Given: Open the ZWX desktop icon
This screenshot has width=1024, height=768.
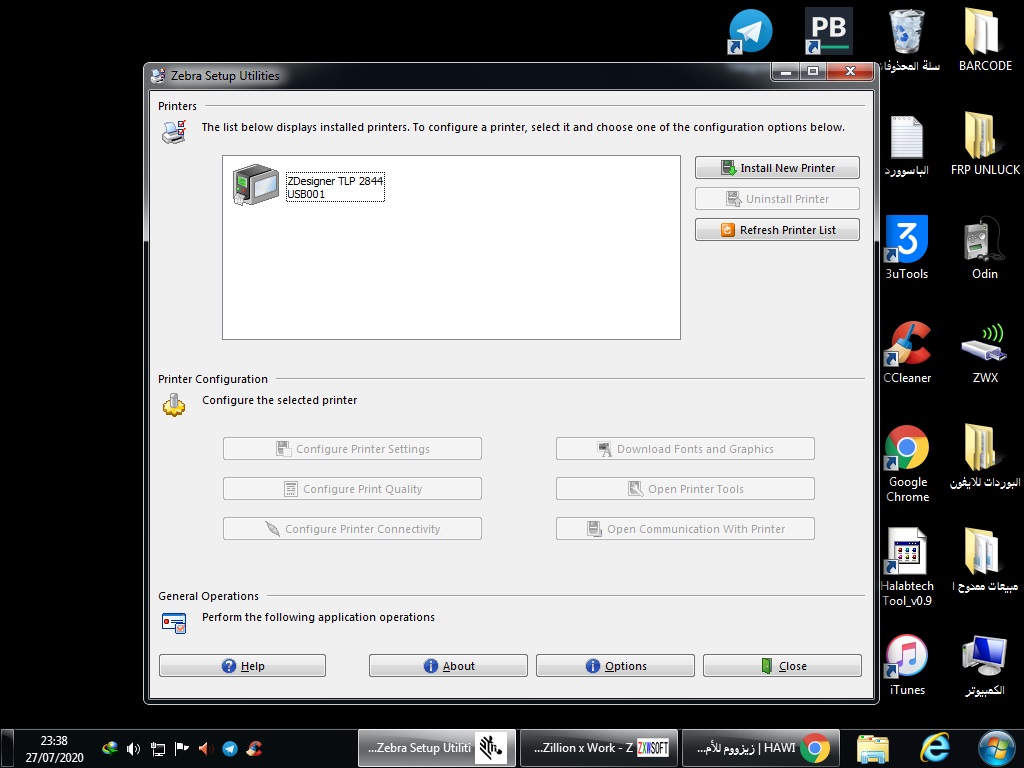Looking at the screenshot, I should tap(985, 352).
